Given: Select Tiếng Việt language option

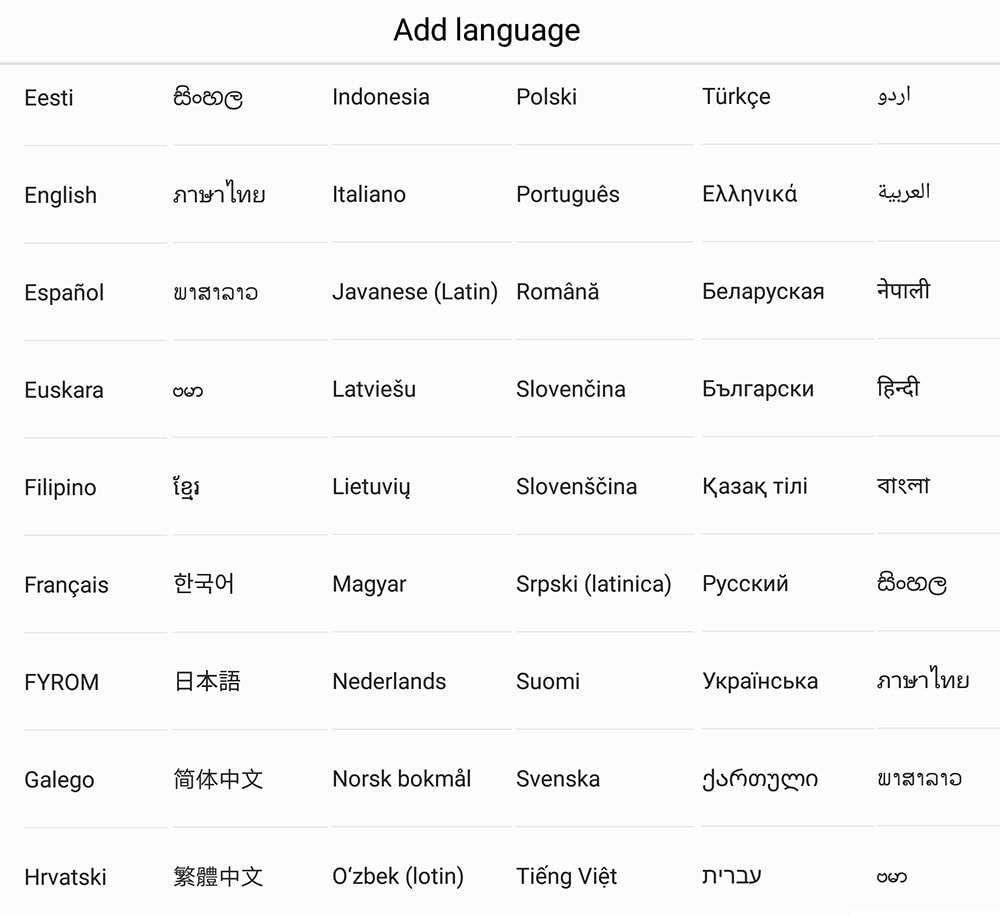Looking at the screenshot, I should (567, 877).
